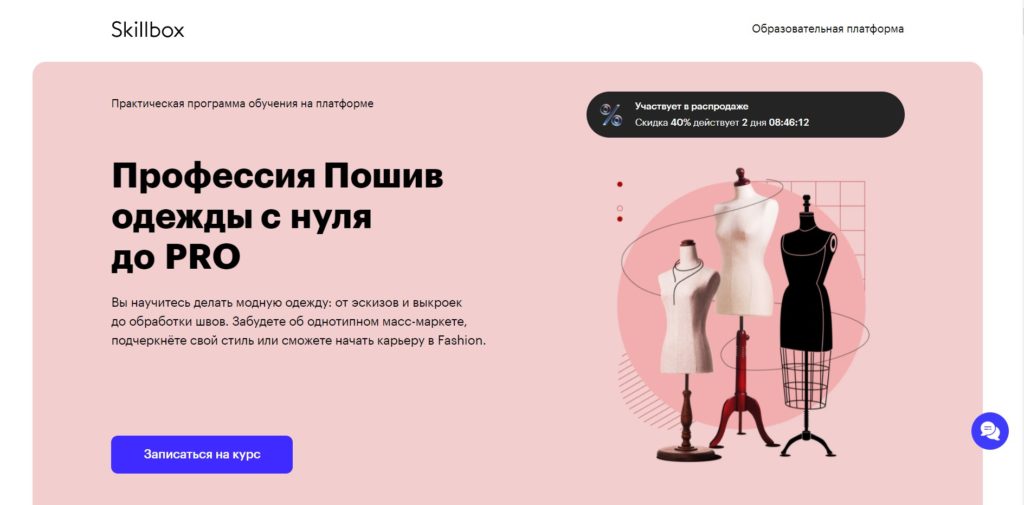Image resolution: width=1024 pixels, height=505 pixels.
Task: Click the course description paragraph
Action: click(x=298, y=321)
